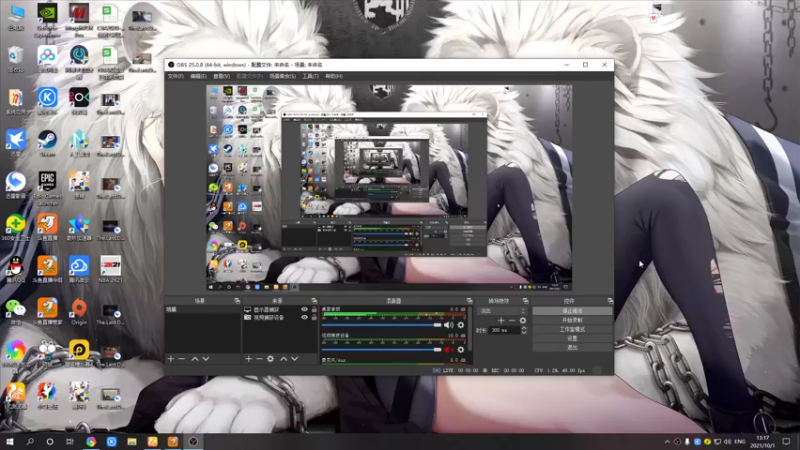Undock the Audio Mixer panel via float icon
This screenshot has width=800, height=450.
pos(469,301)
